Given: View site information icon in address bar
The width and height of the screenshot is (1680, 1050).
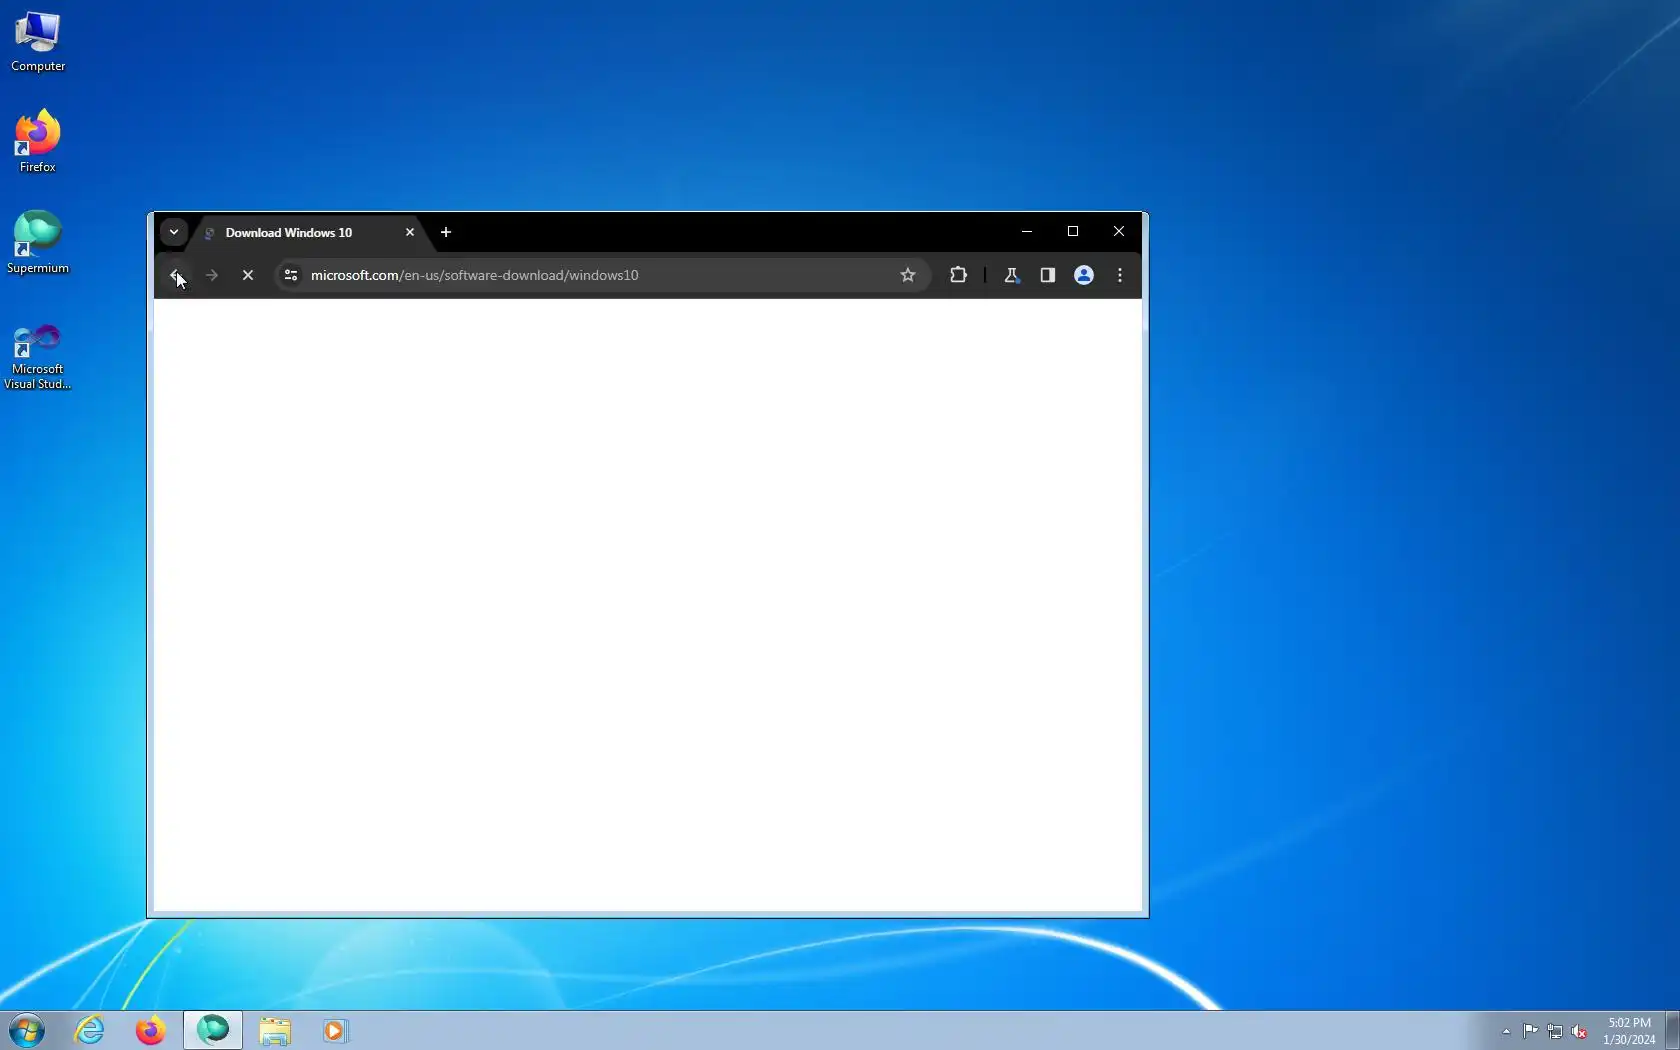Looking at the screenshot, I should 291,275.
